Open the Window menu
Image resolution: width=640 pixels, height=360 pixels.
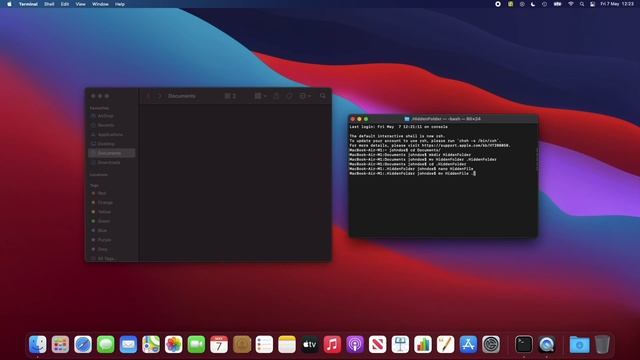[100, 4]
